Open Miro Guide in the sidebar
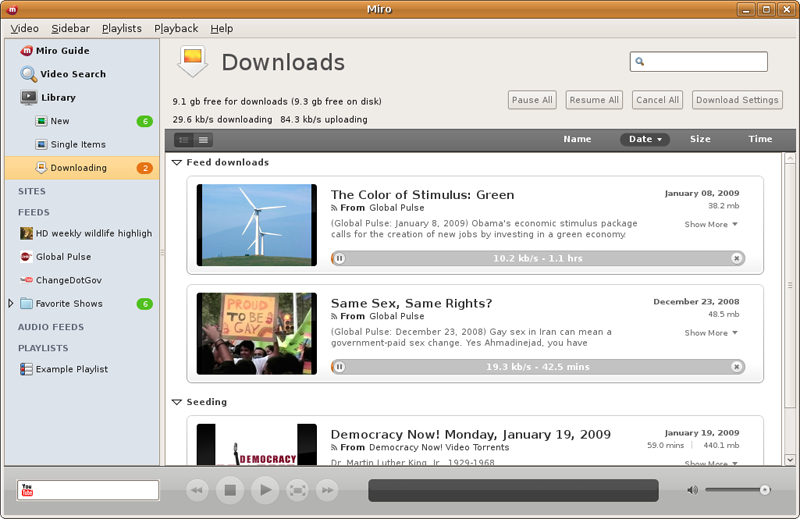Screen dimensions: 800x519 click(55, 51)
